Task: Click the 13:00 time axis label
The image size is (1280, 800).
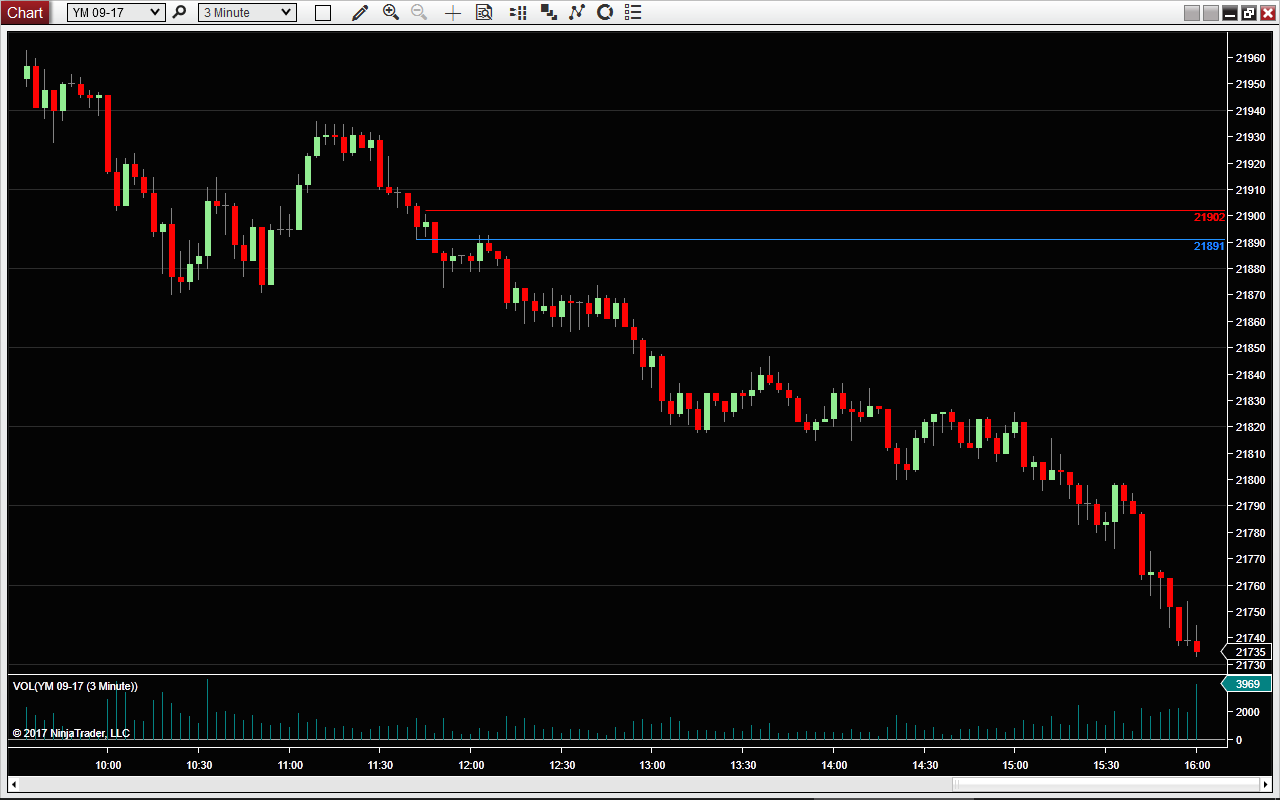Action: (x=652, y=765)
